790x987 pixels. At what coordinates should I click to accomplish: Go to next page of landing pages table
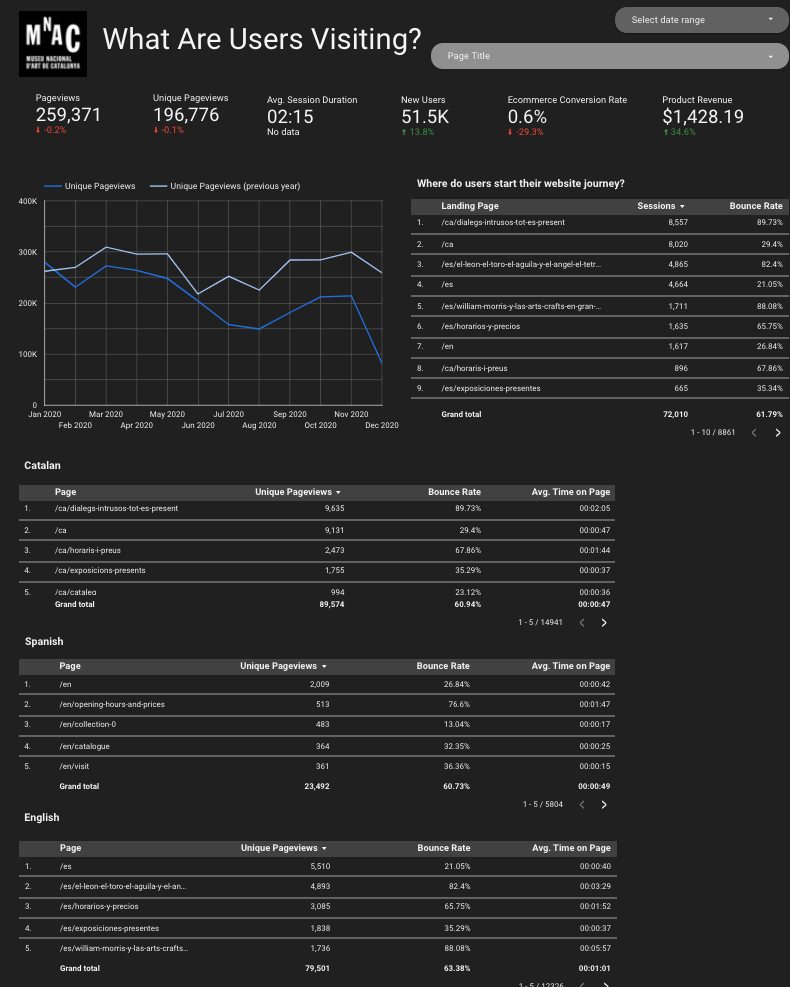[x=778, y=433]
